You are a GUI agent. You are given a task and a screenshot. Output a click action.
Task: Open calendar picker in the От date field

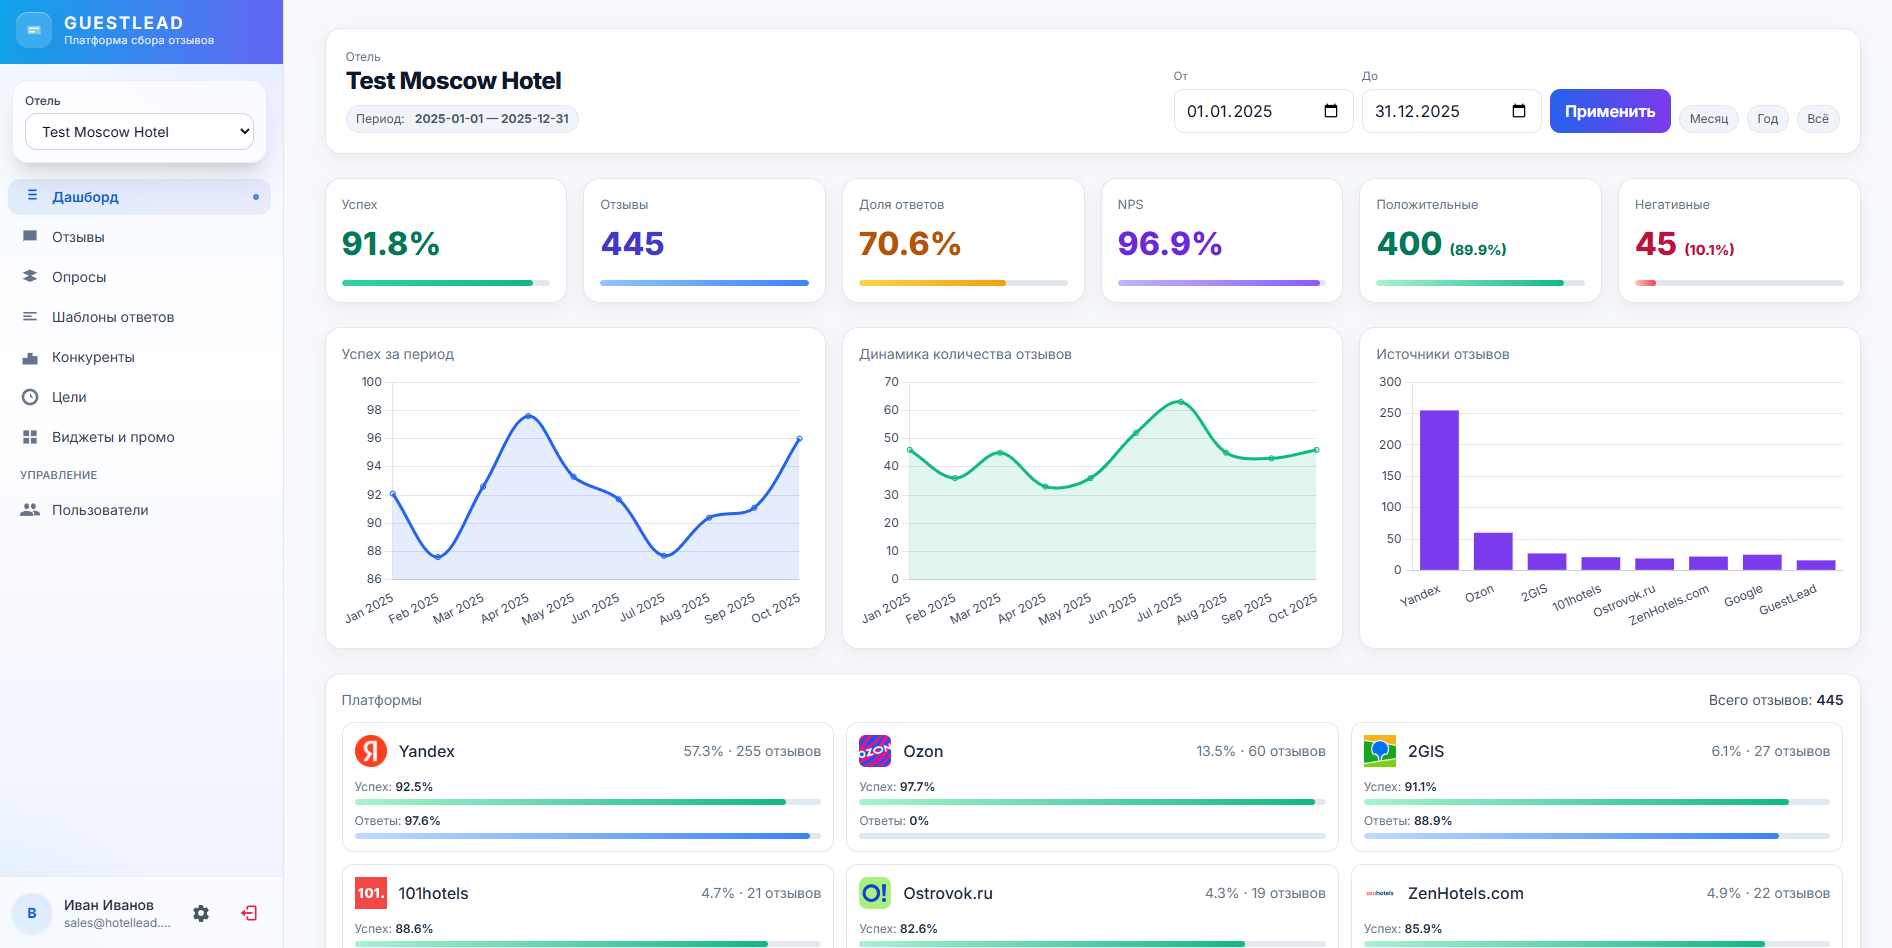click(1331, 111)
